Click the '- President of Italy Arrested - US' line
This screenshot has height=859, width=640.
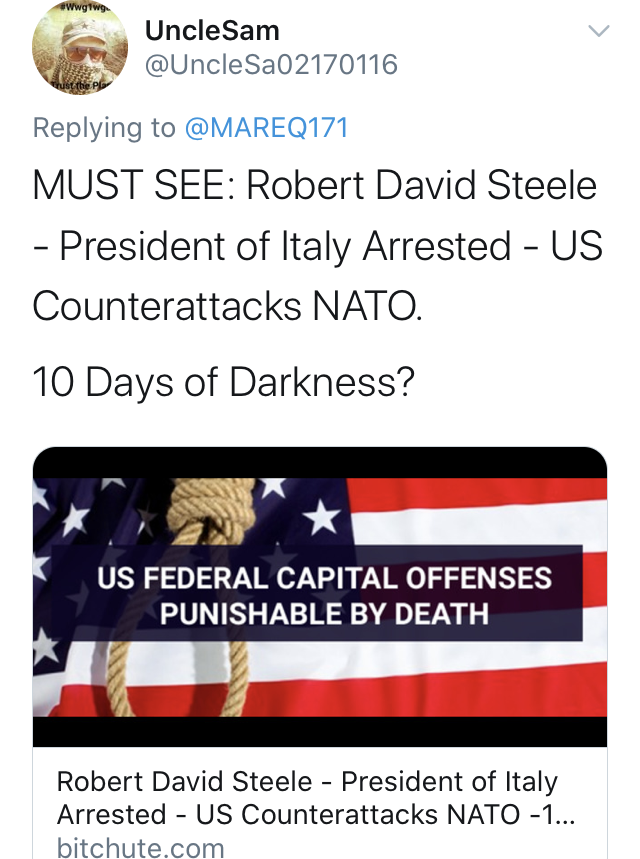[318, 245]
